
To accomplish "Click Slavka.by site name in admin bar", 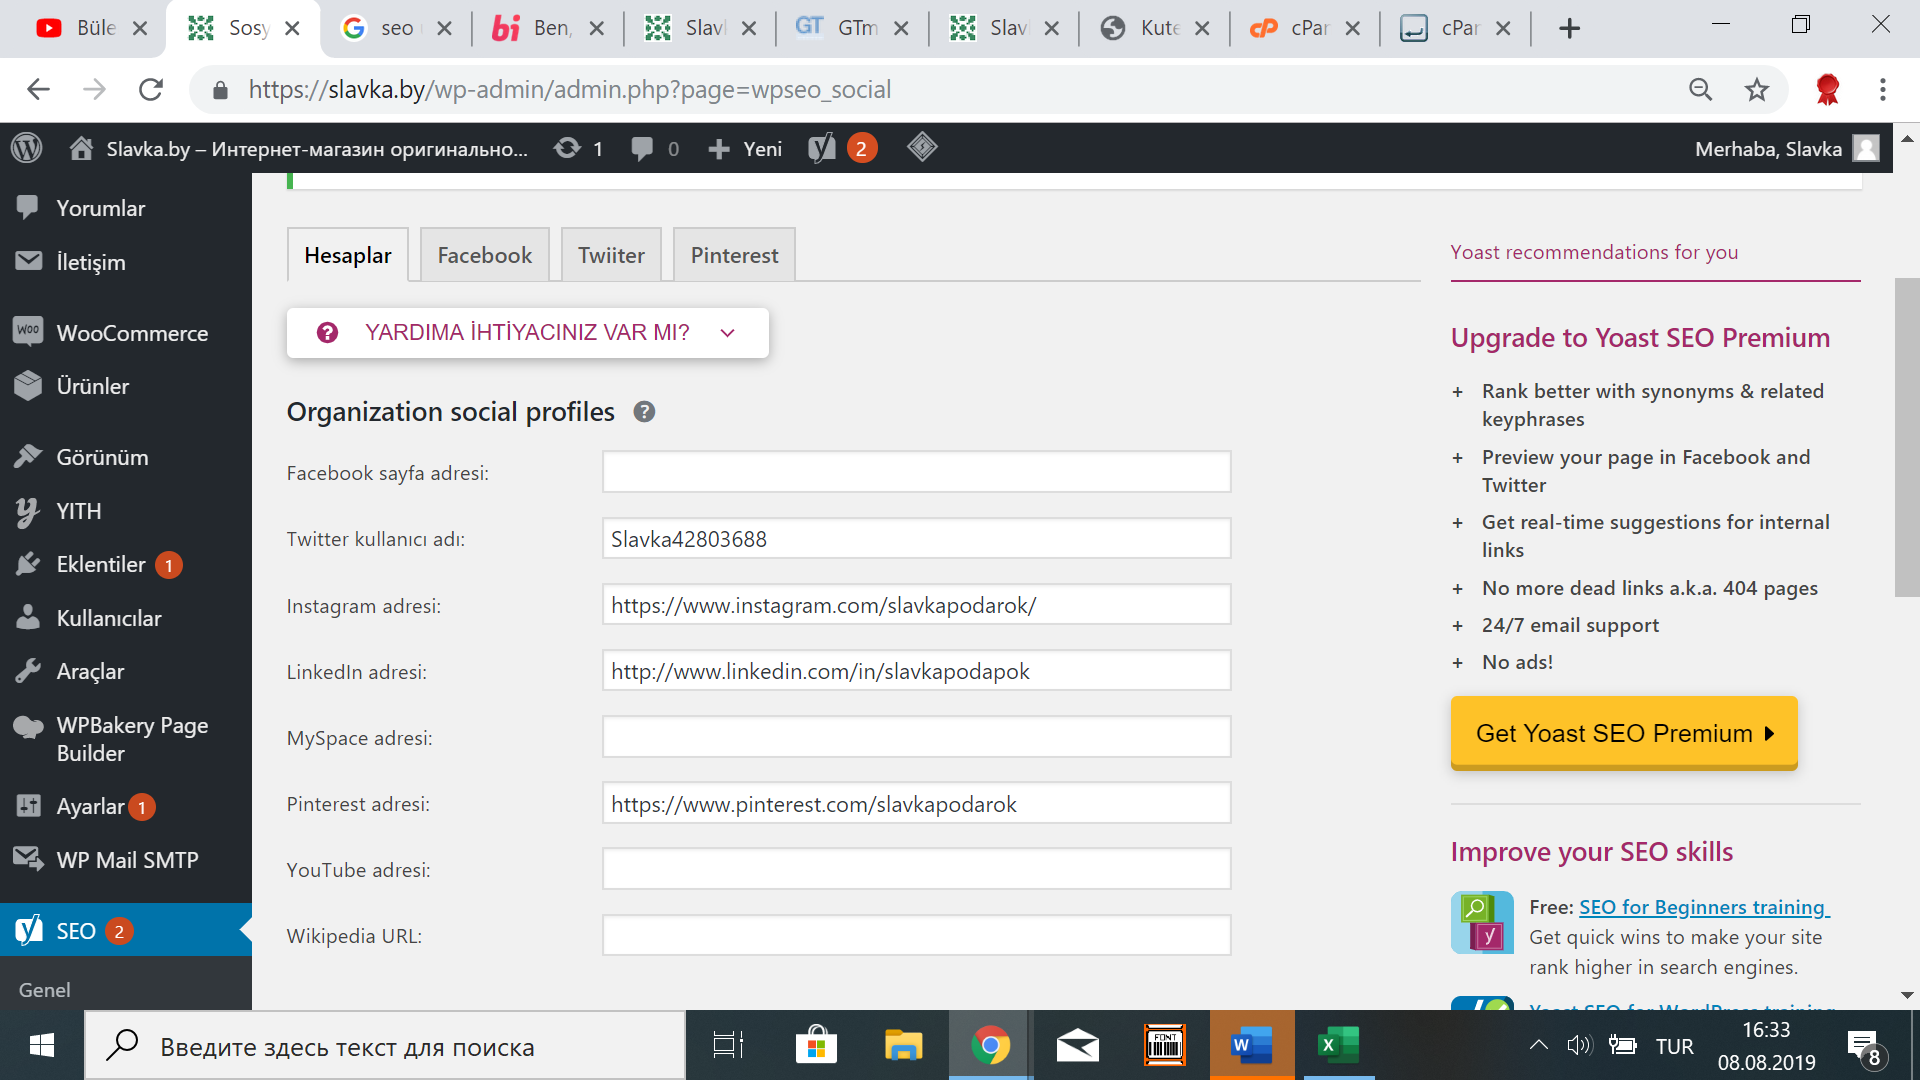I will pyautogui.click(x=317, y=149).
